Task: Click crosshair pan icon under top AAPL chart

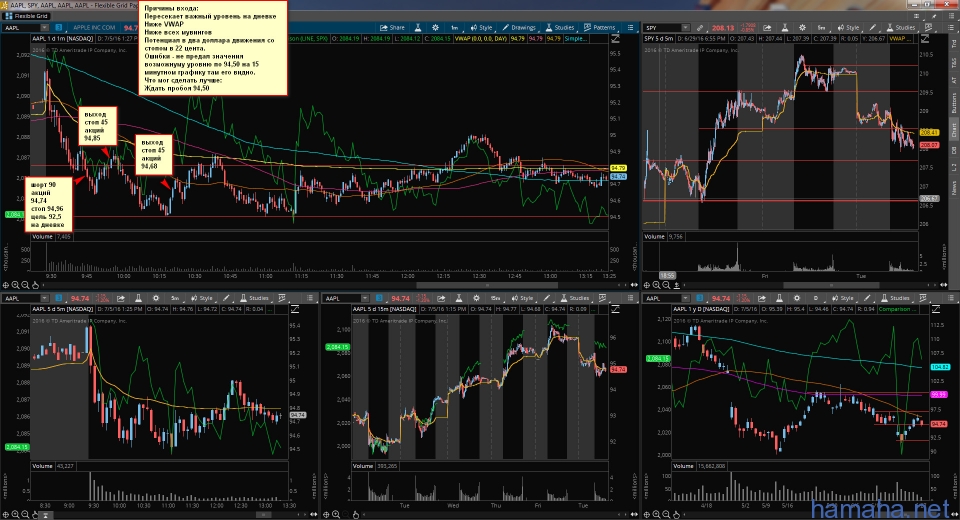Action: click(6, 285)
